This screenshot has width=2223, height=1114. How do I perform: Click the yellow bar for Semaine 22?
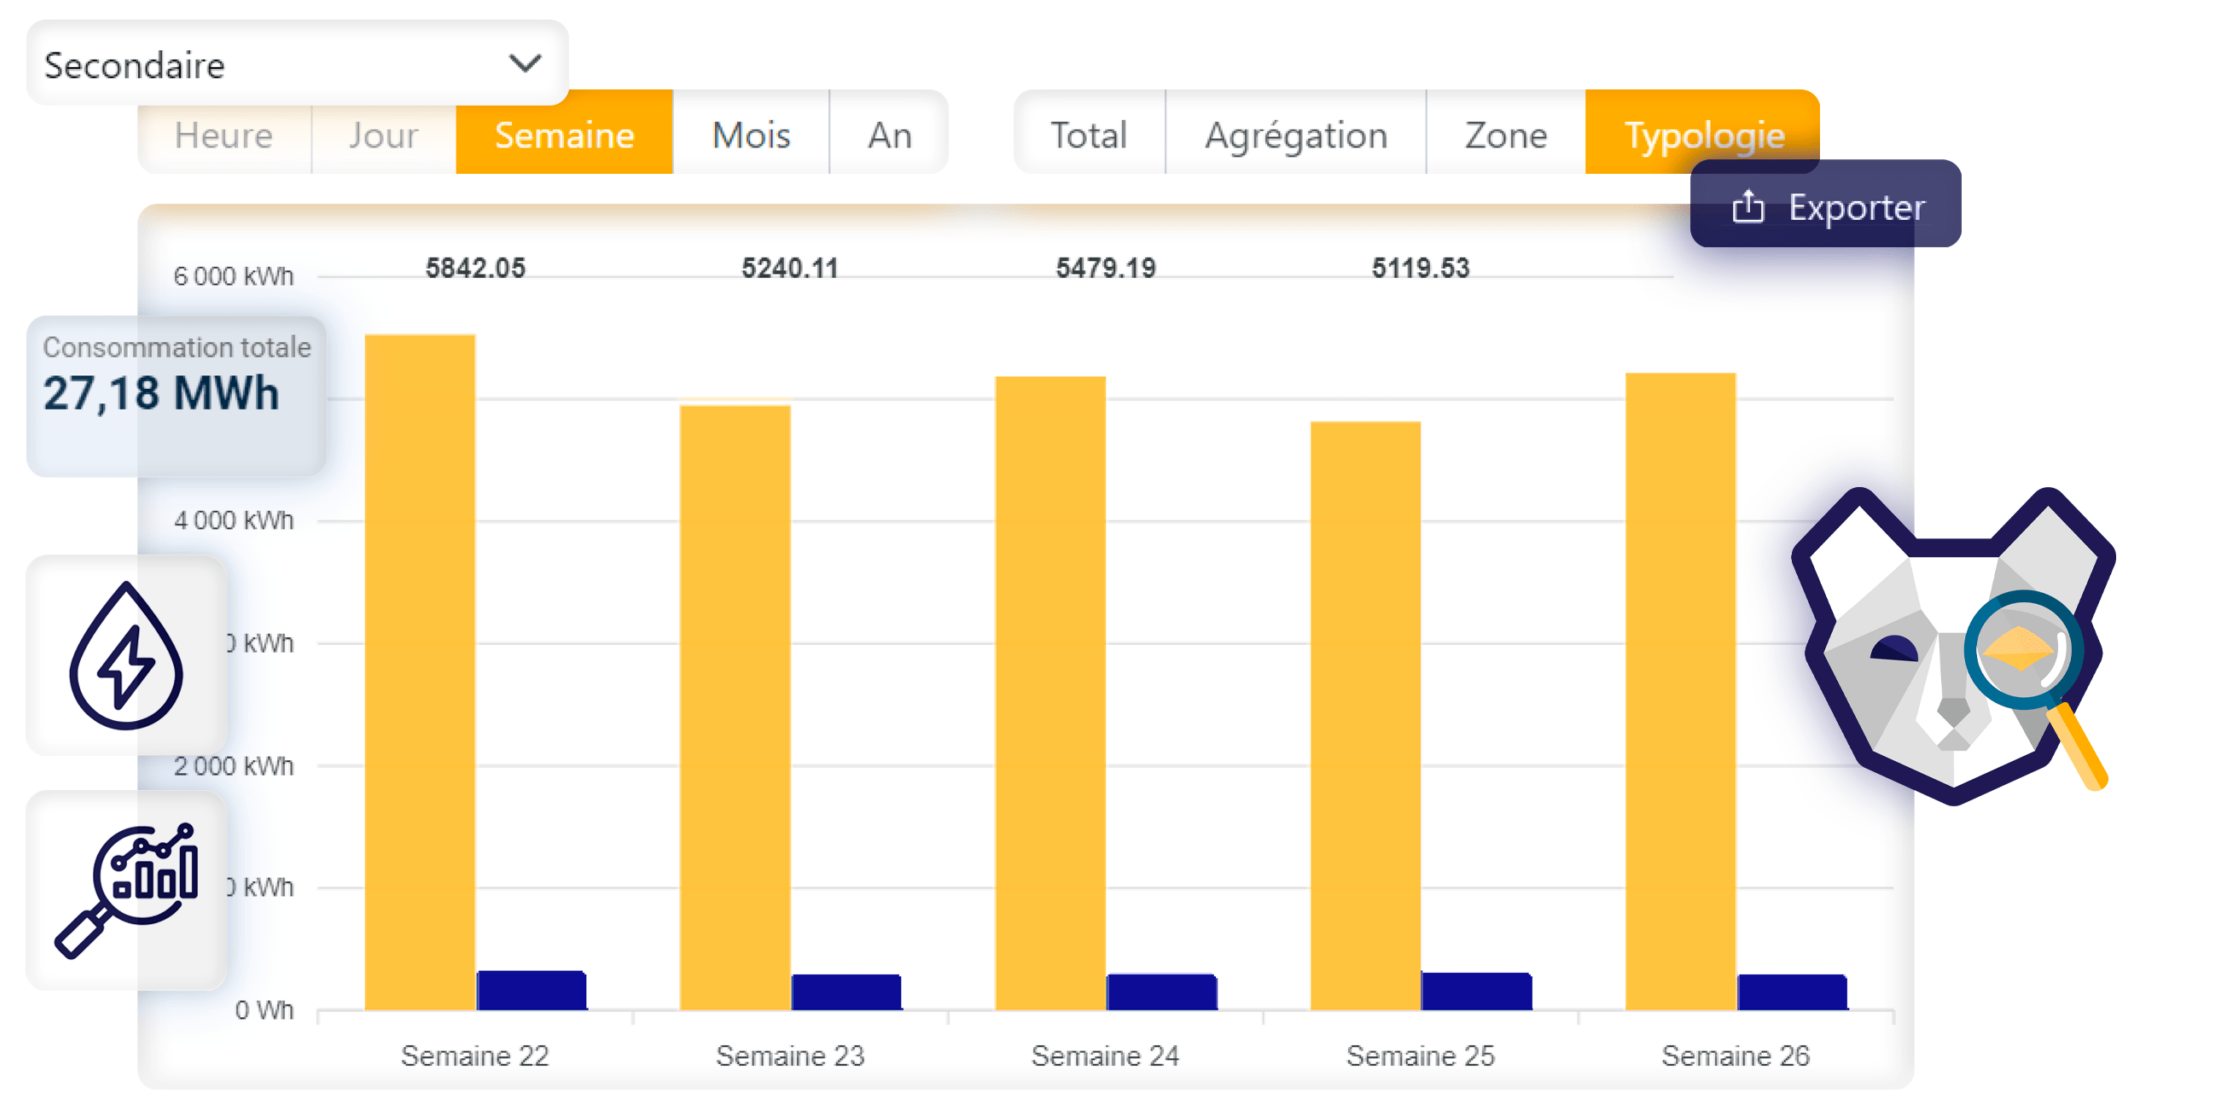click(420, 670)
